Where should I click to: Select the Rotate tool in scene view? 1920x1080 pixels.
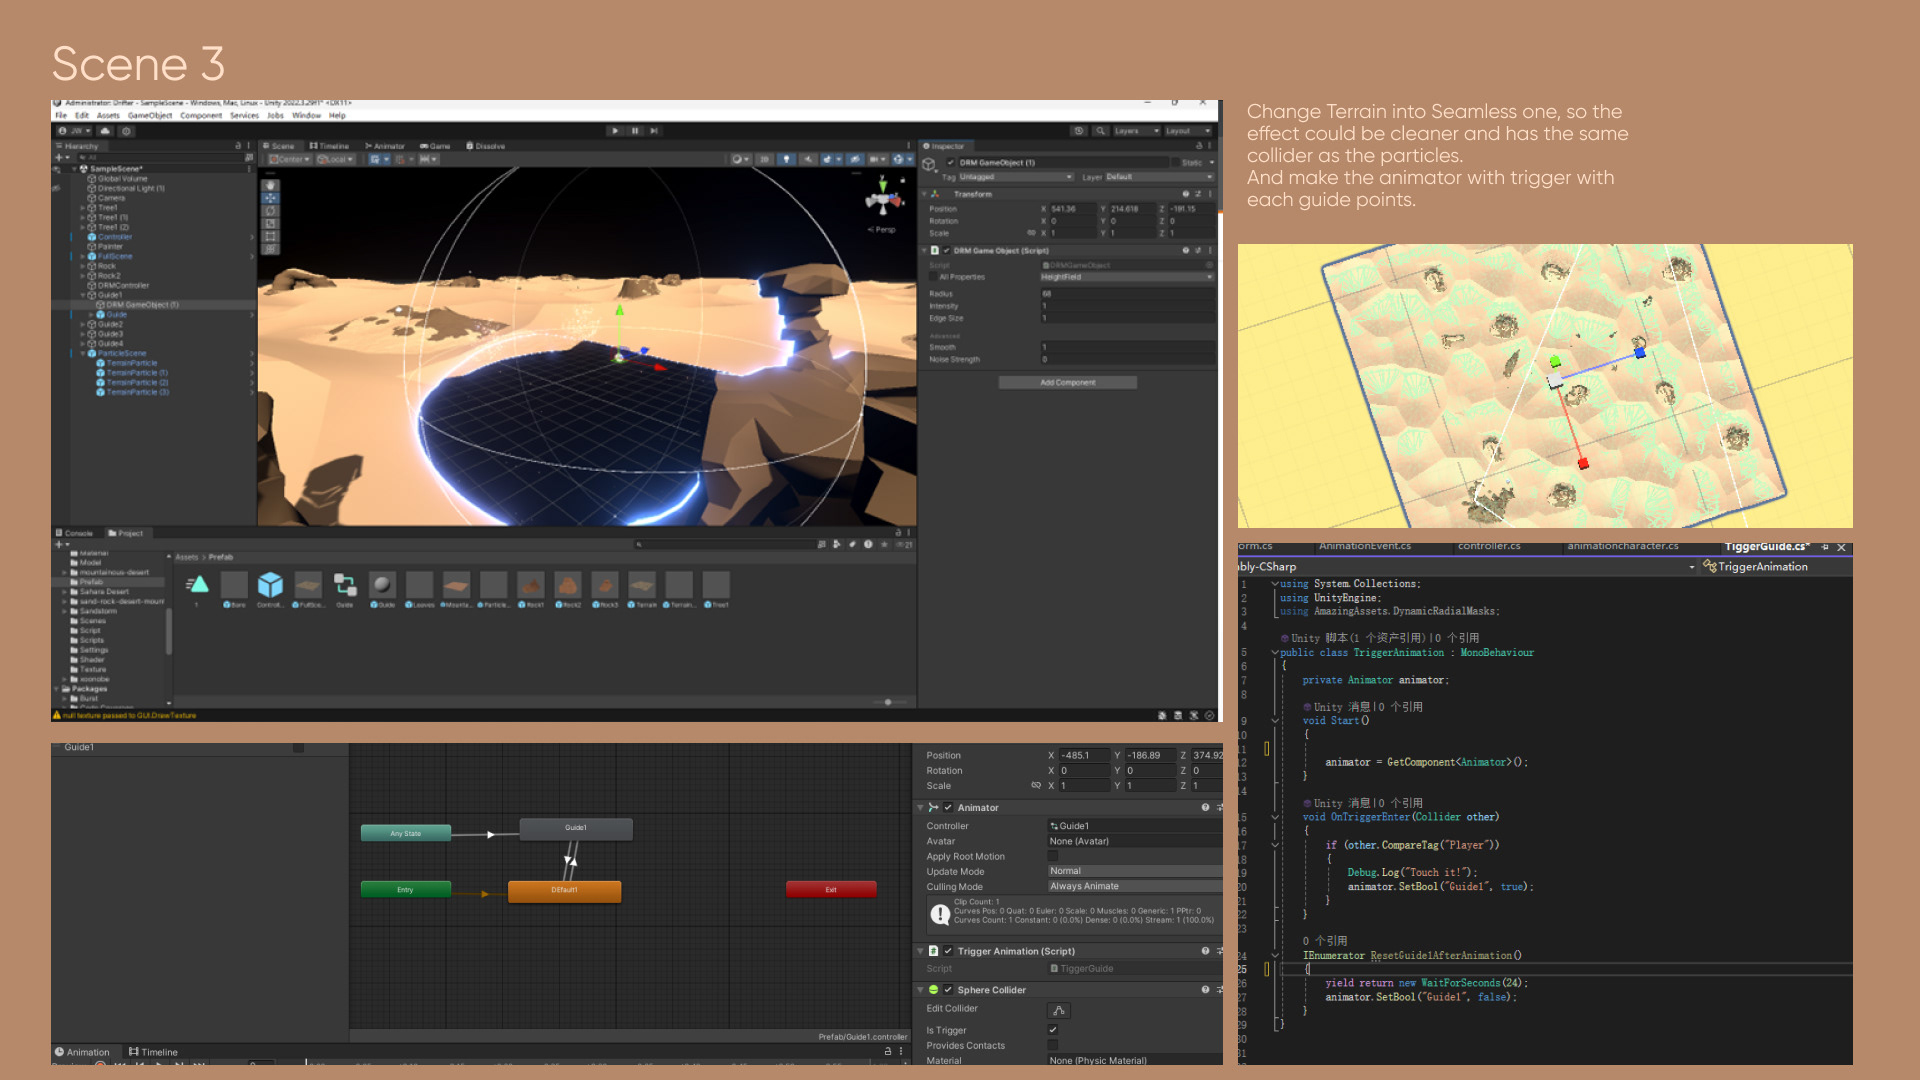(270, 211)
